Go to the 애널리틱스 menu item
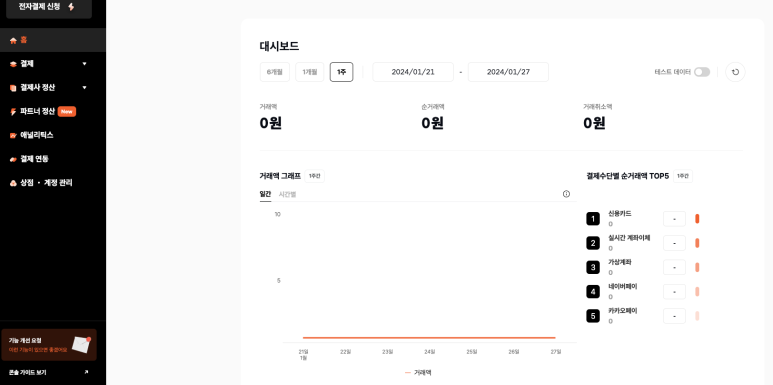 pos(53,136)
